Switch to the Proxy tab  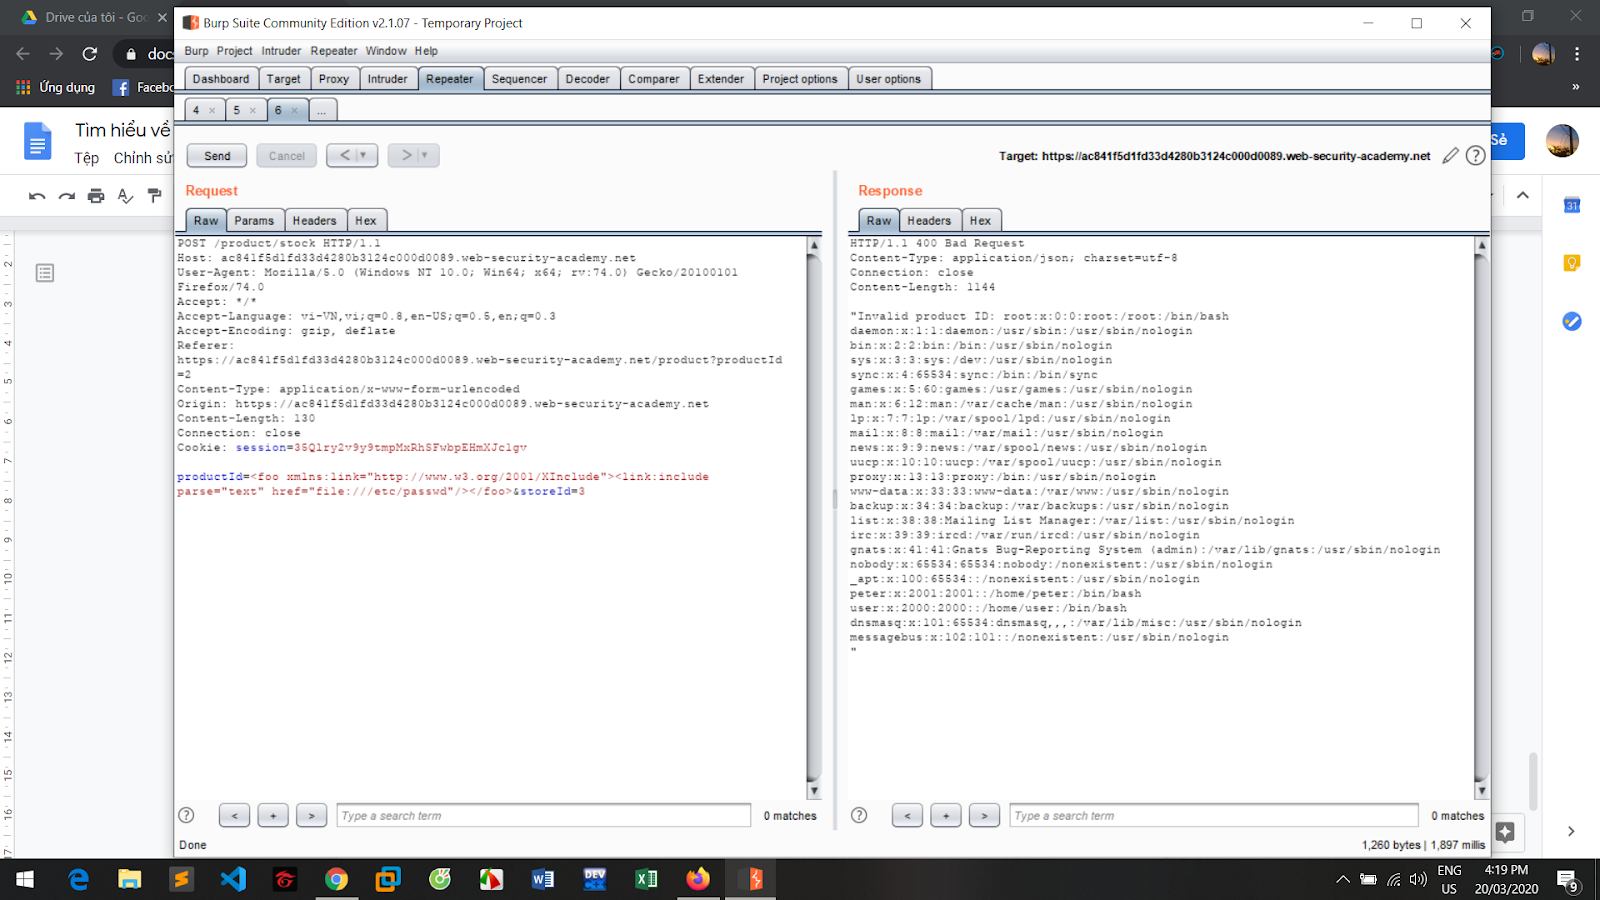[334, 79]
